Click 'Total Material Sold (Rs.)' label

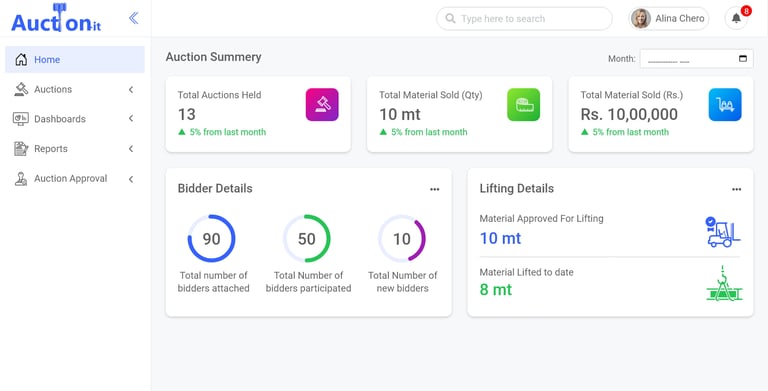632,95
